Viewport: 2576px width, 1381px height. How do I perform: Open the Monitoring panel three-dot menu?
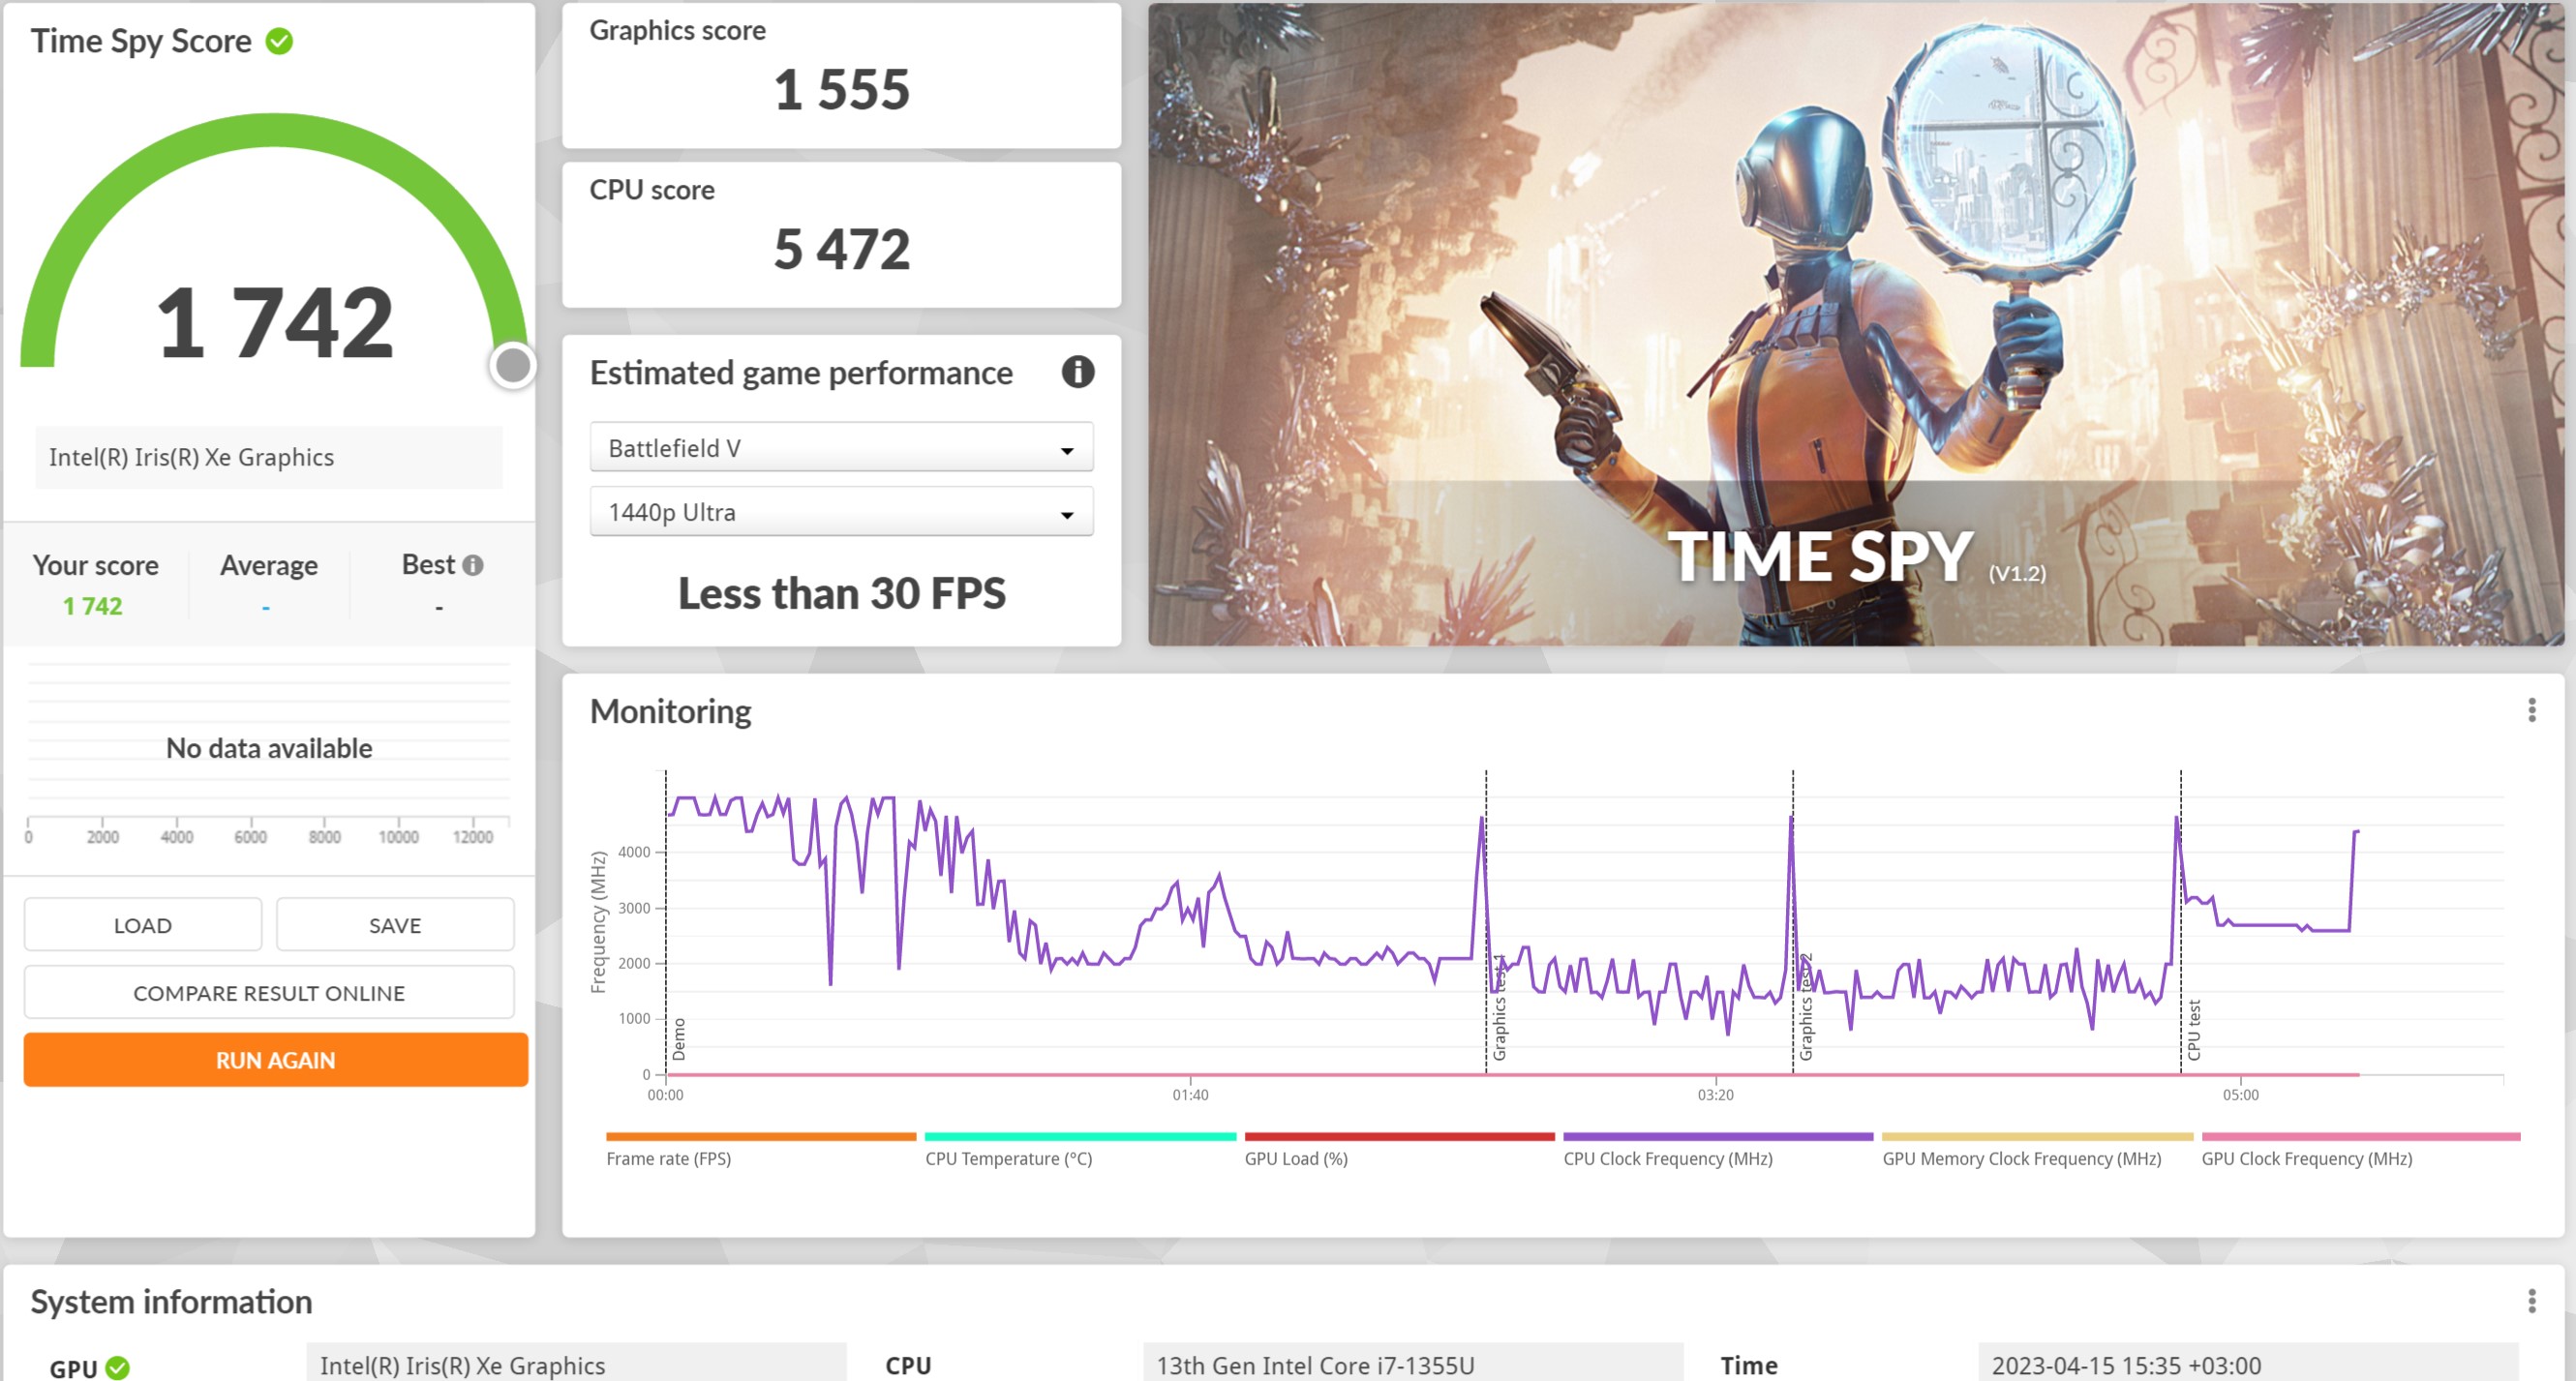[2531, 710]
